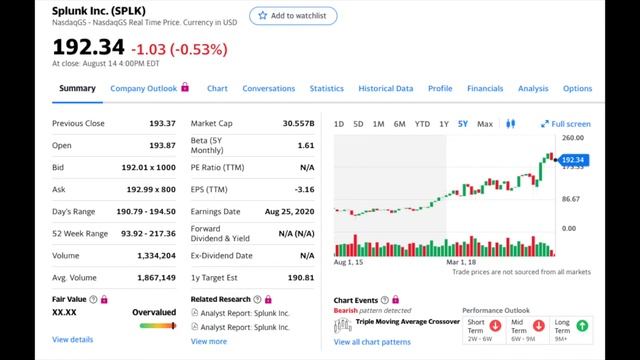Click the lock icon next to Fair Value

click(104, 299)
